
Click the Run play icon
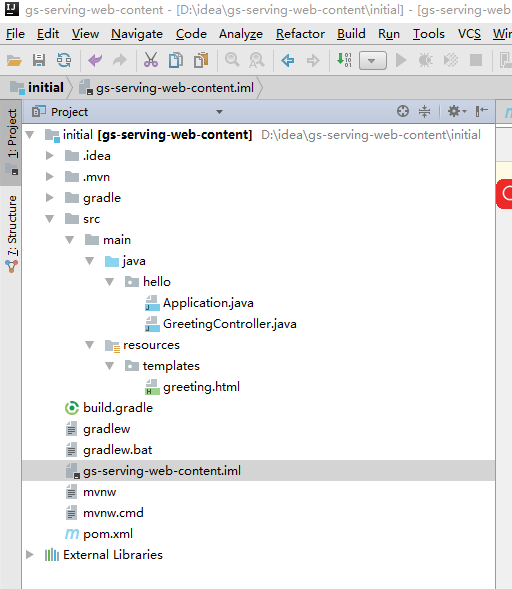pos(401,60)
